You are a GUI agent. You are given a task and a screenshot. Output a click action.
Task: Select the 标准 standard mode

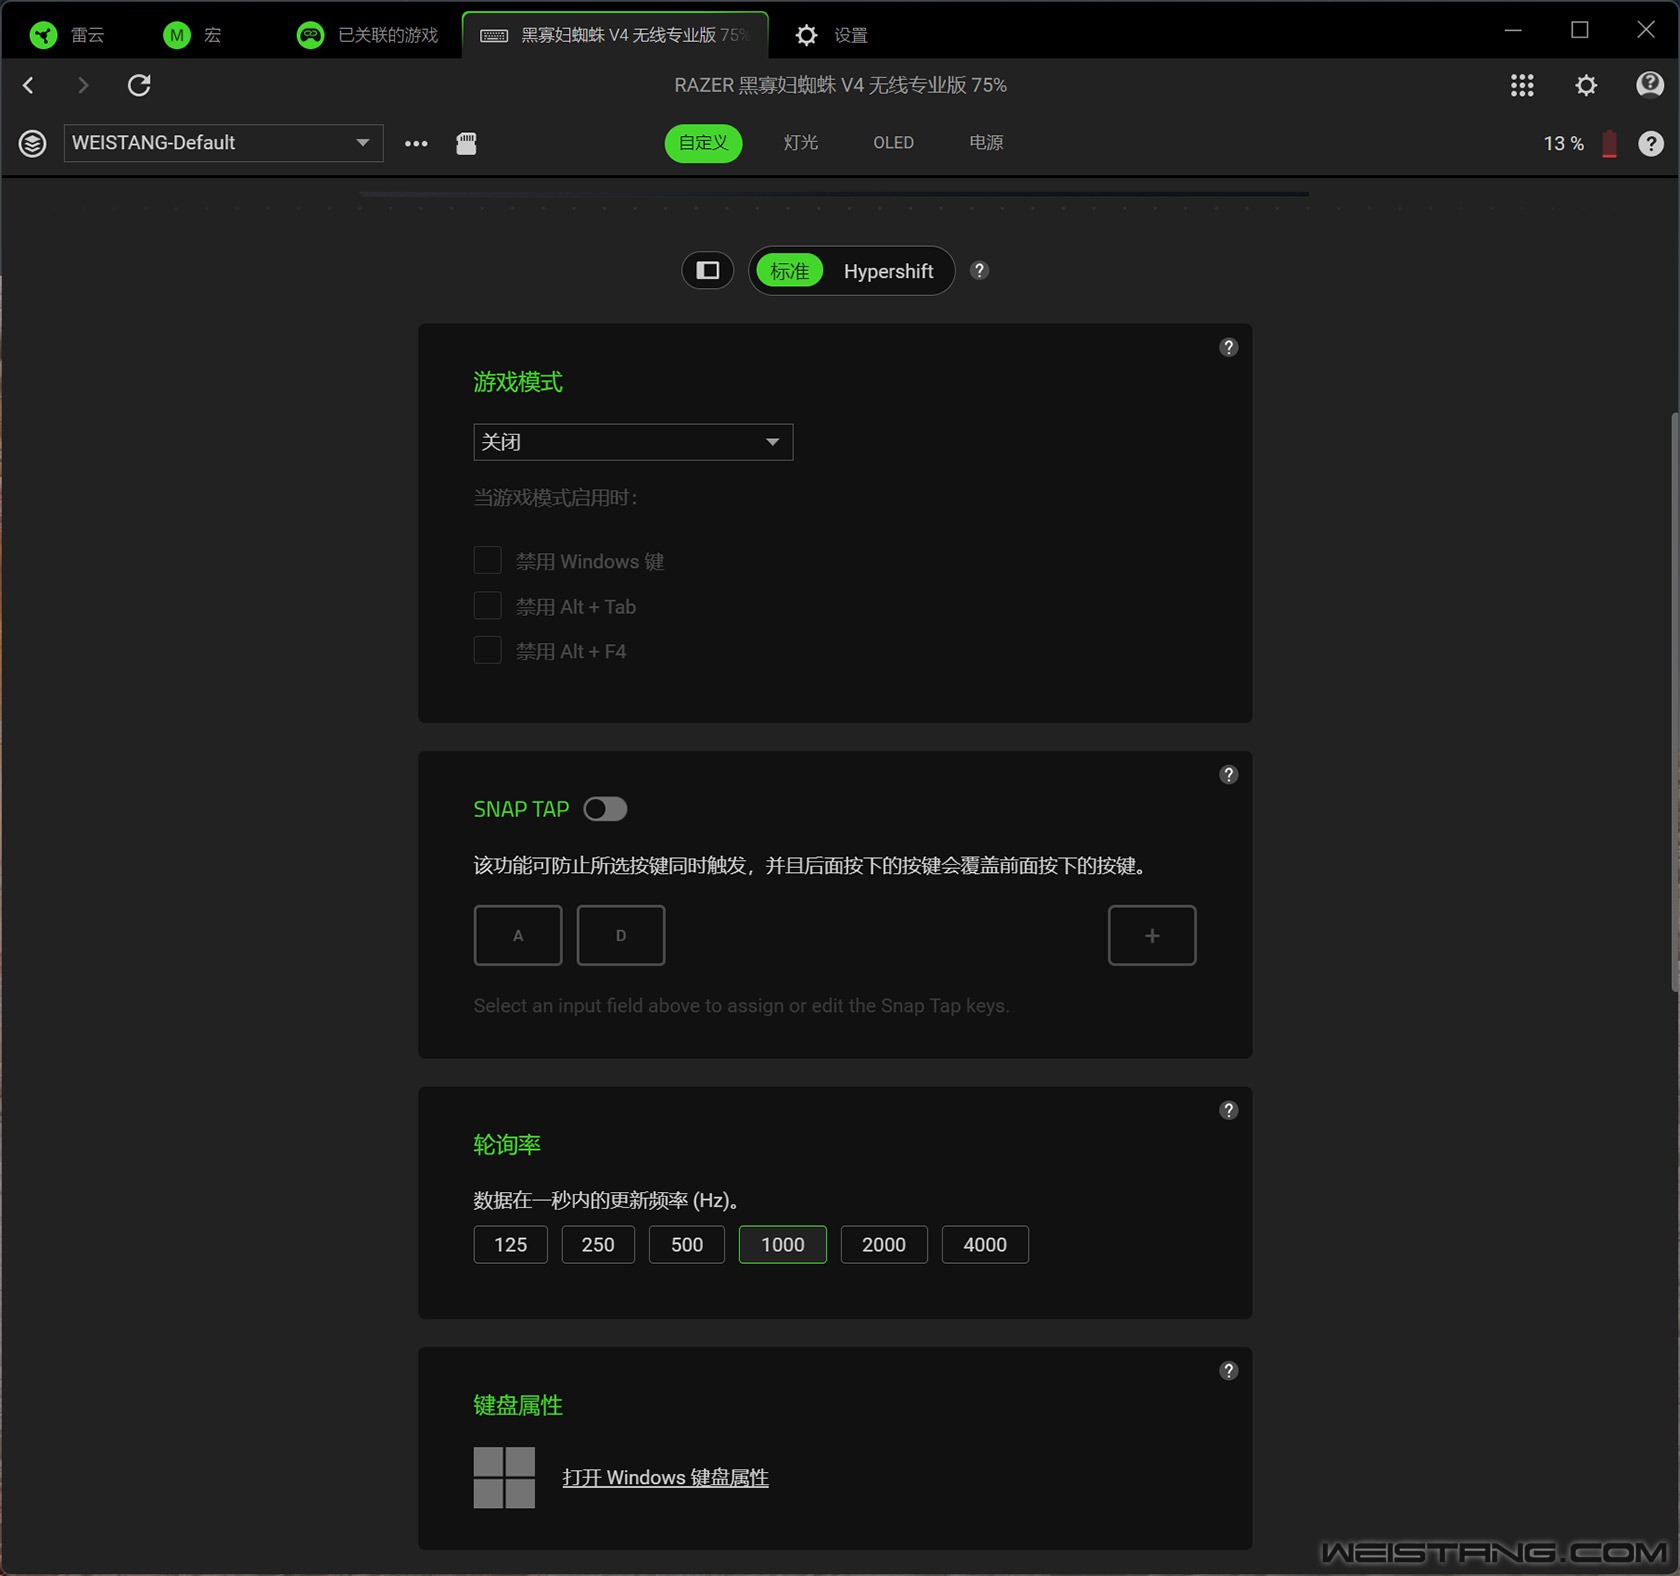coord(789,271)
